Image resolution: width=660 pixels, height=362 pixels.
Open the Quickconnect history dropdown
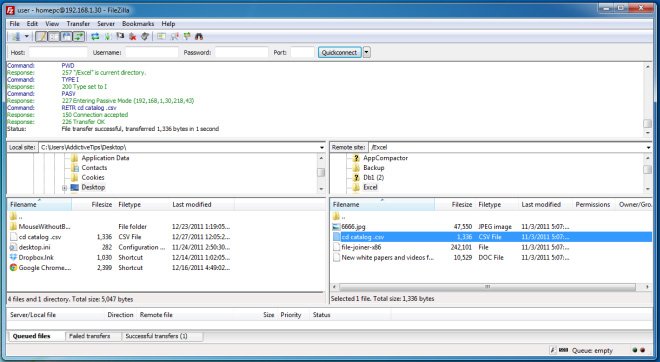click(x=367, y=53)
